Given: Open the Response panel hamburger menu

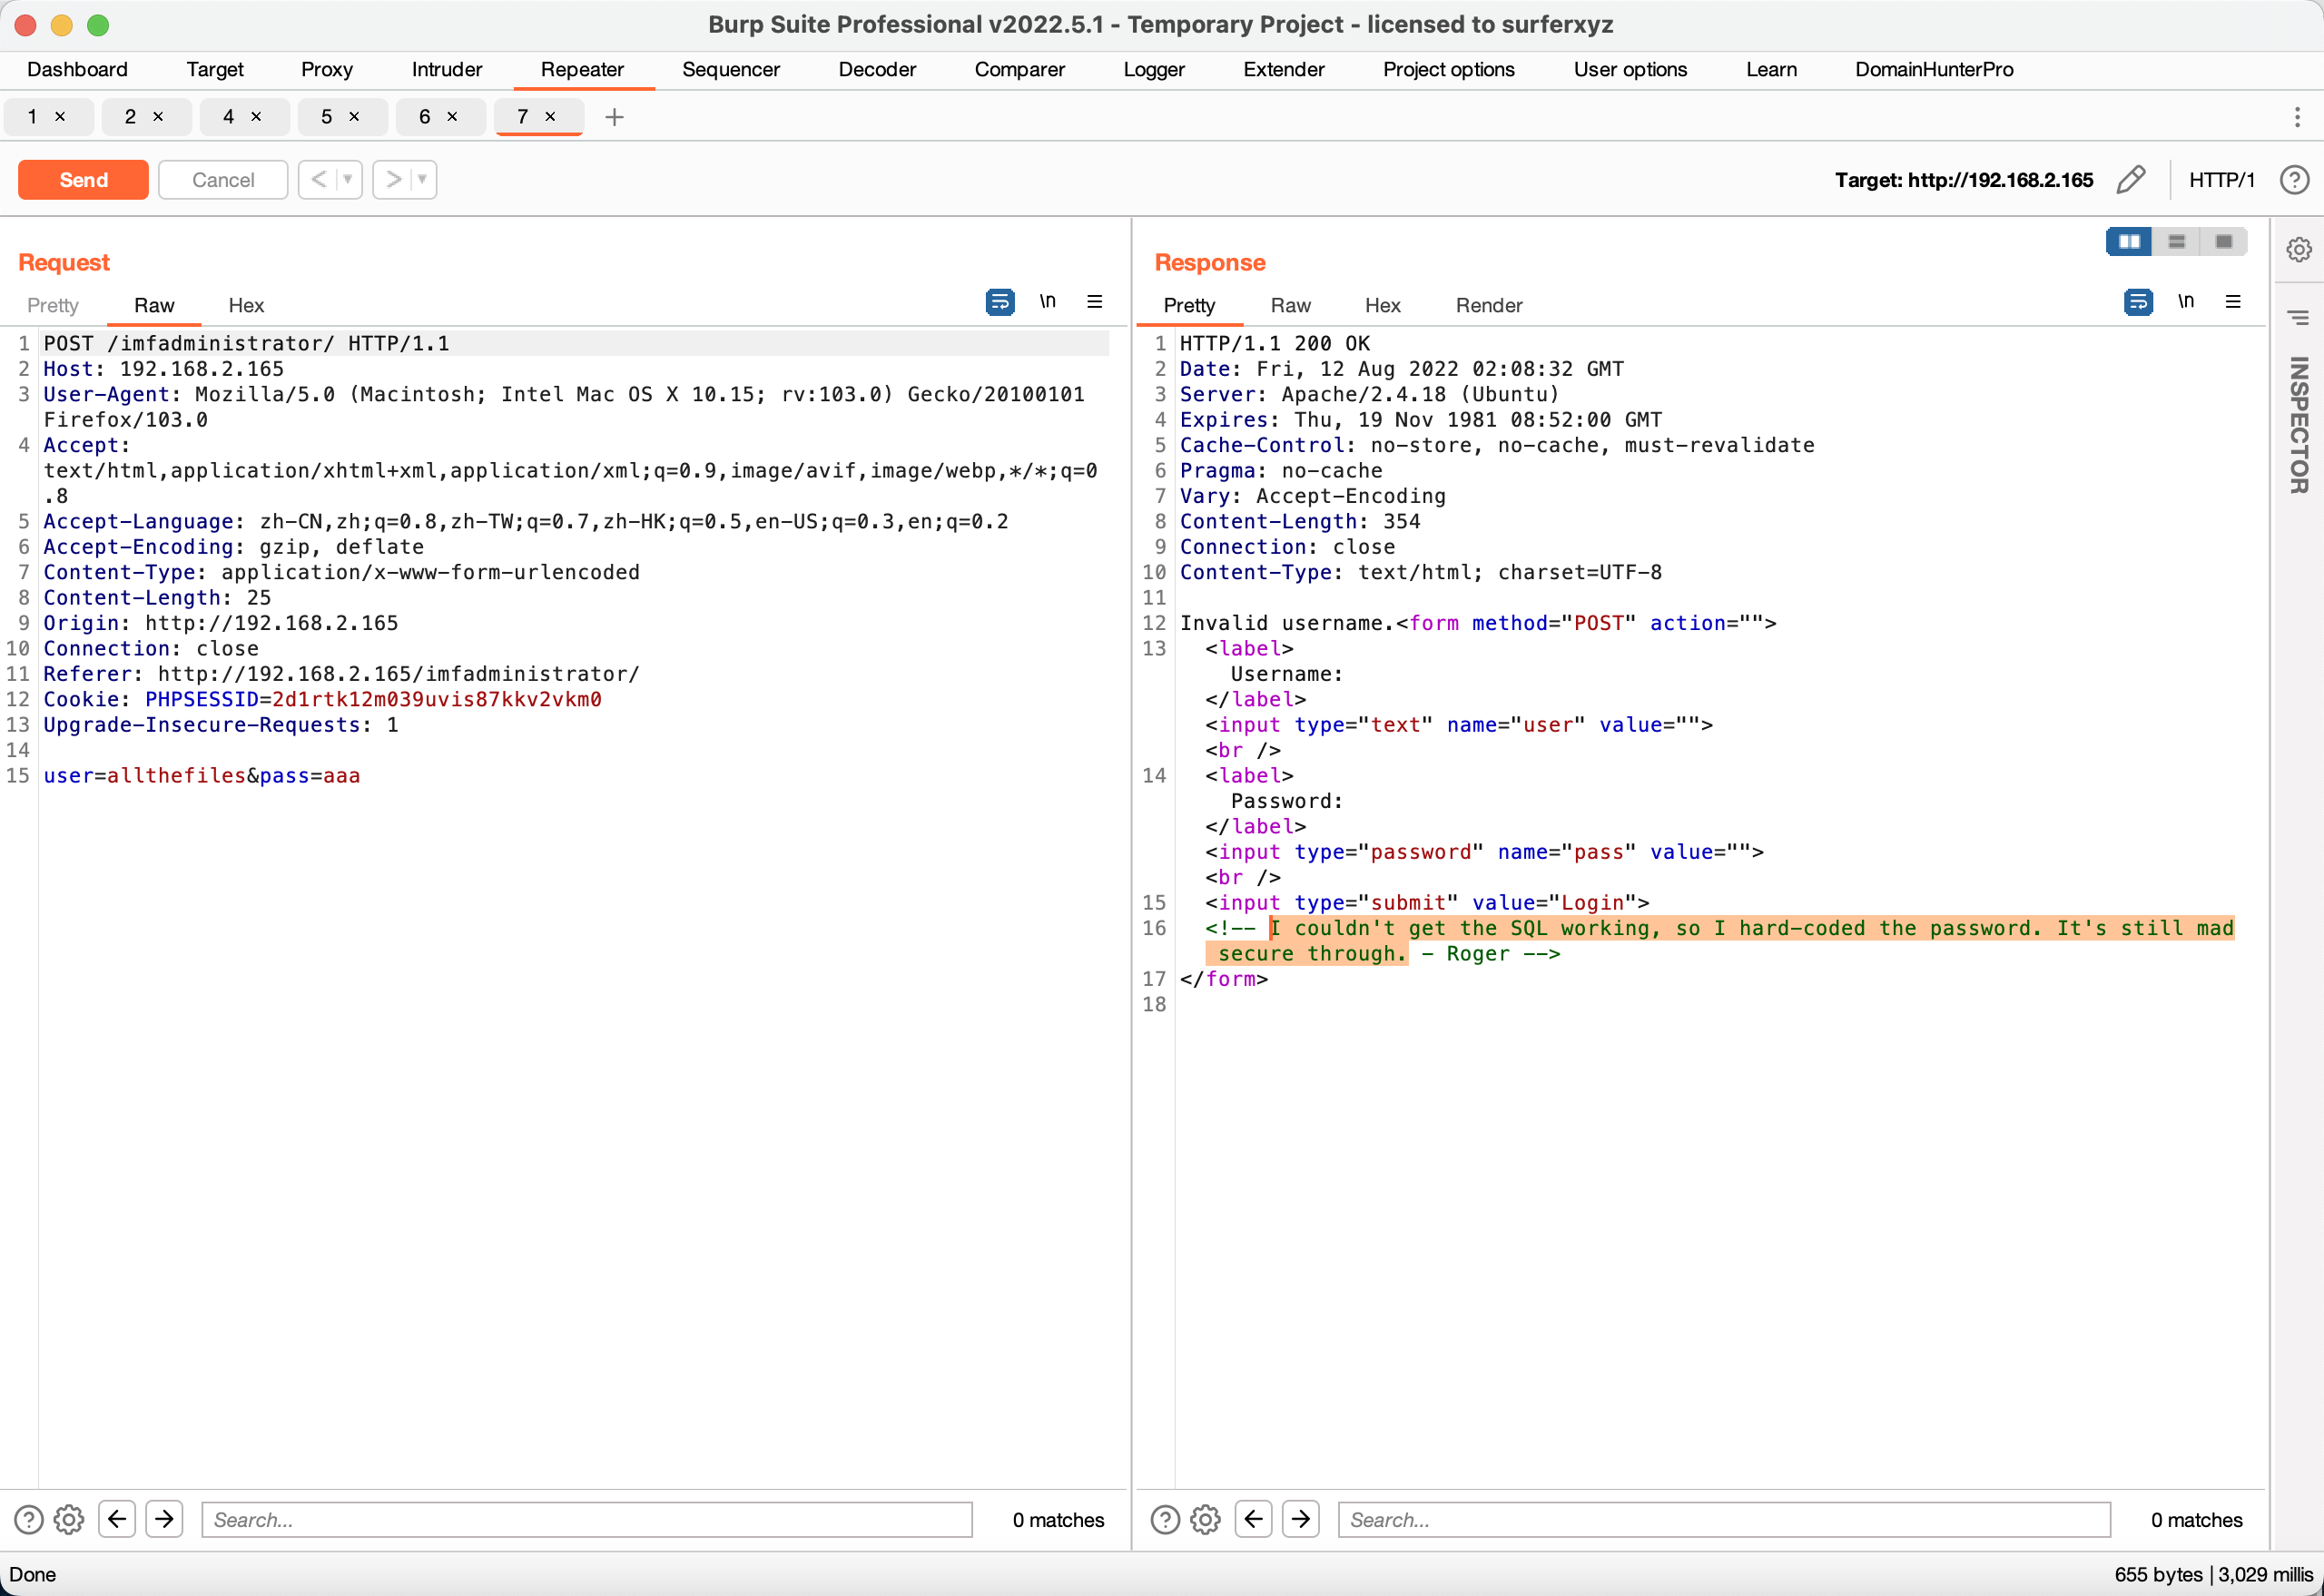Looking at the screenshot, I should coord(2233,302).
